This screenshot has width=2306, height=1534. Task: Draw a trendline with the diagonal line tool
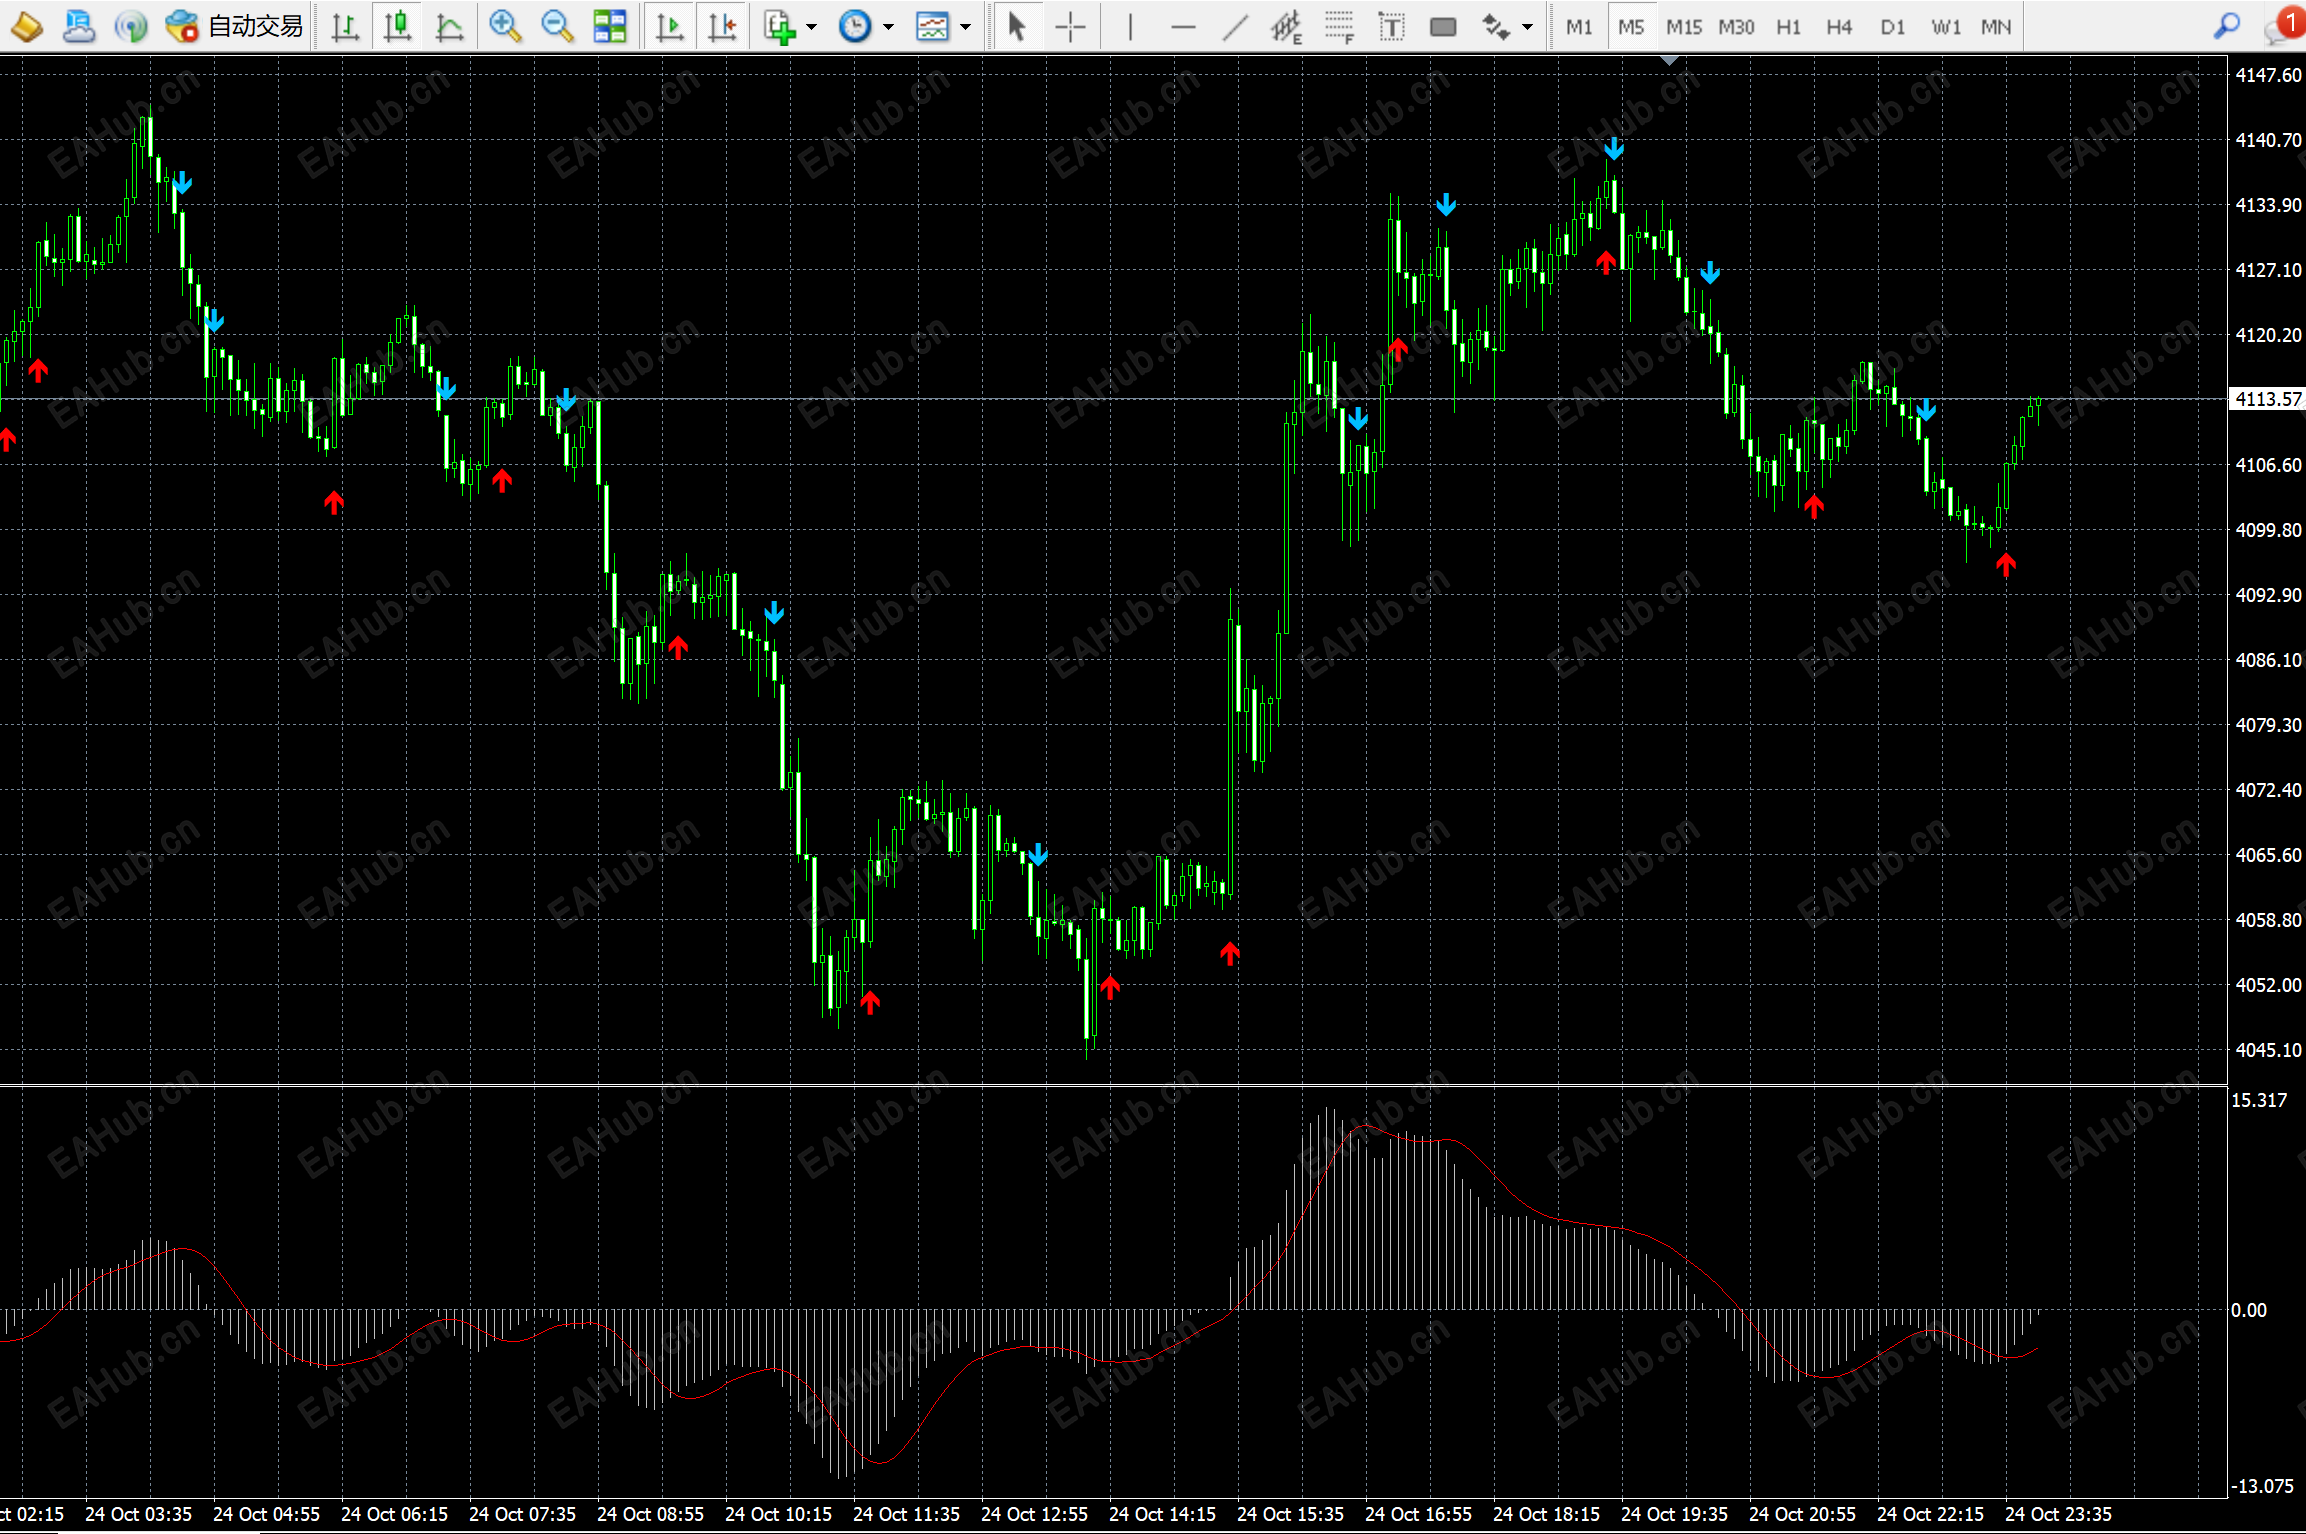(1236, 27)
